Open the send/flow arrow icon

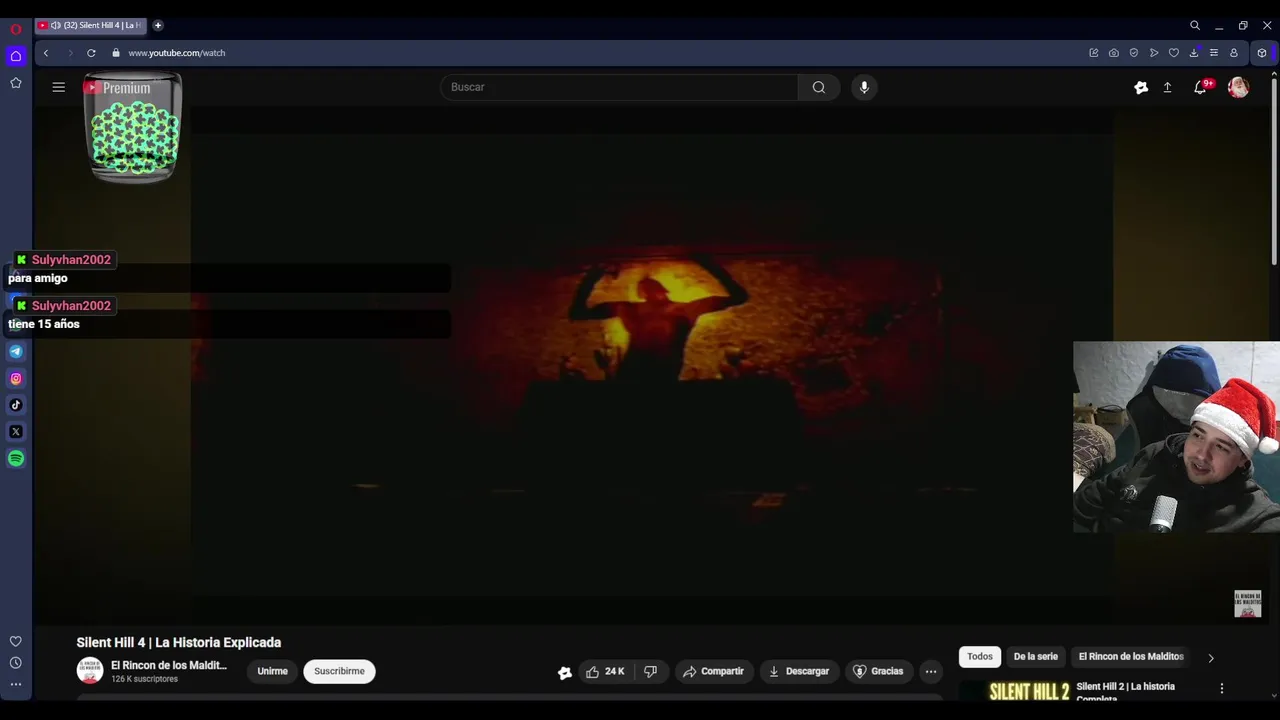pos(1153,53)
